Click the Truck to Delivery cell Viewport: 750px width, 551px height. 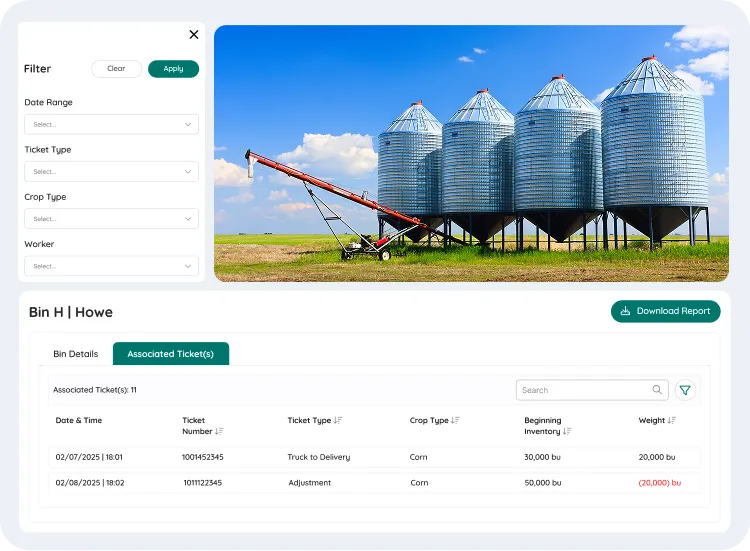[319, 457]
